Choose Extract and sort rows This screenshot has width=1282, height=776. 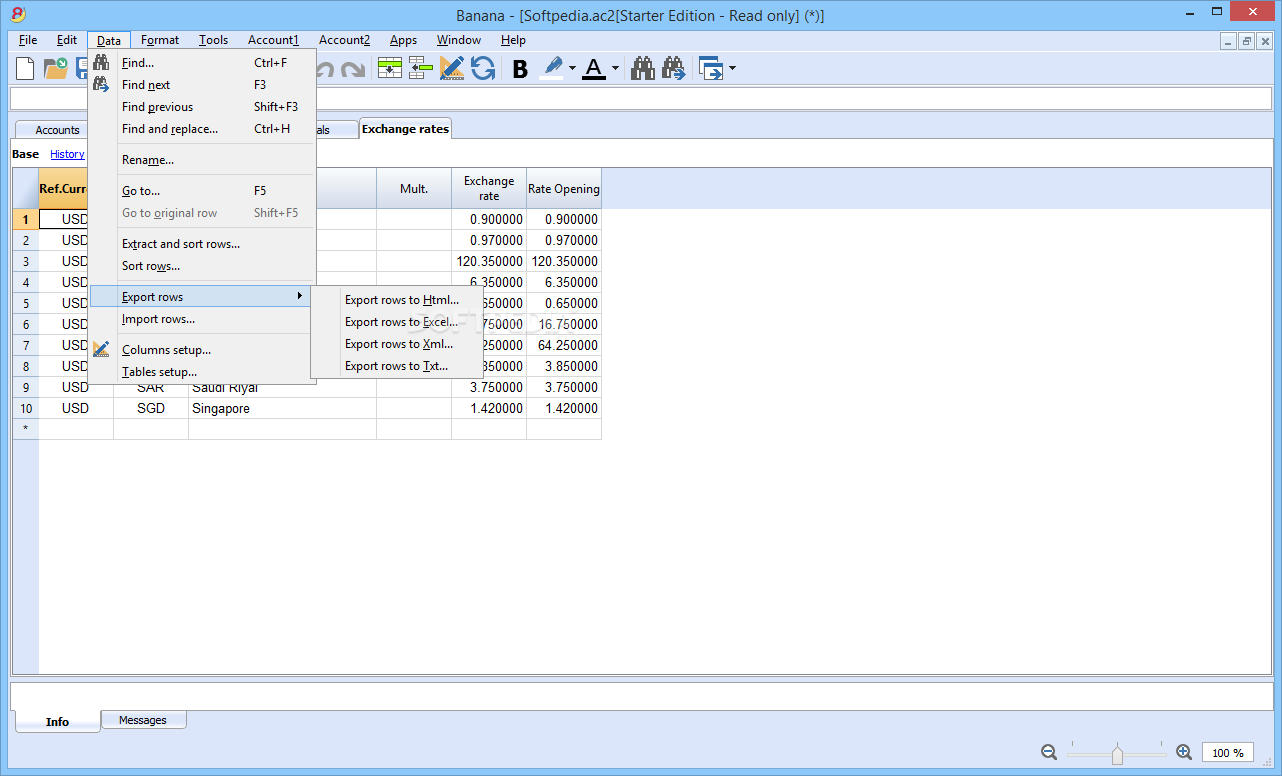pyautogui.click(x=202, y=244)
